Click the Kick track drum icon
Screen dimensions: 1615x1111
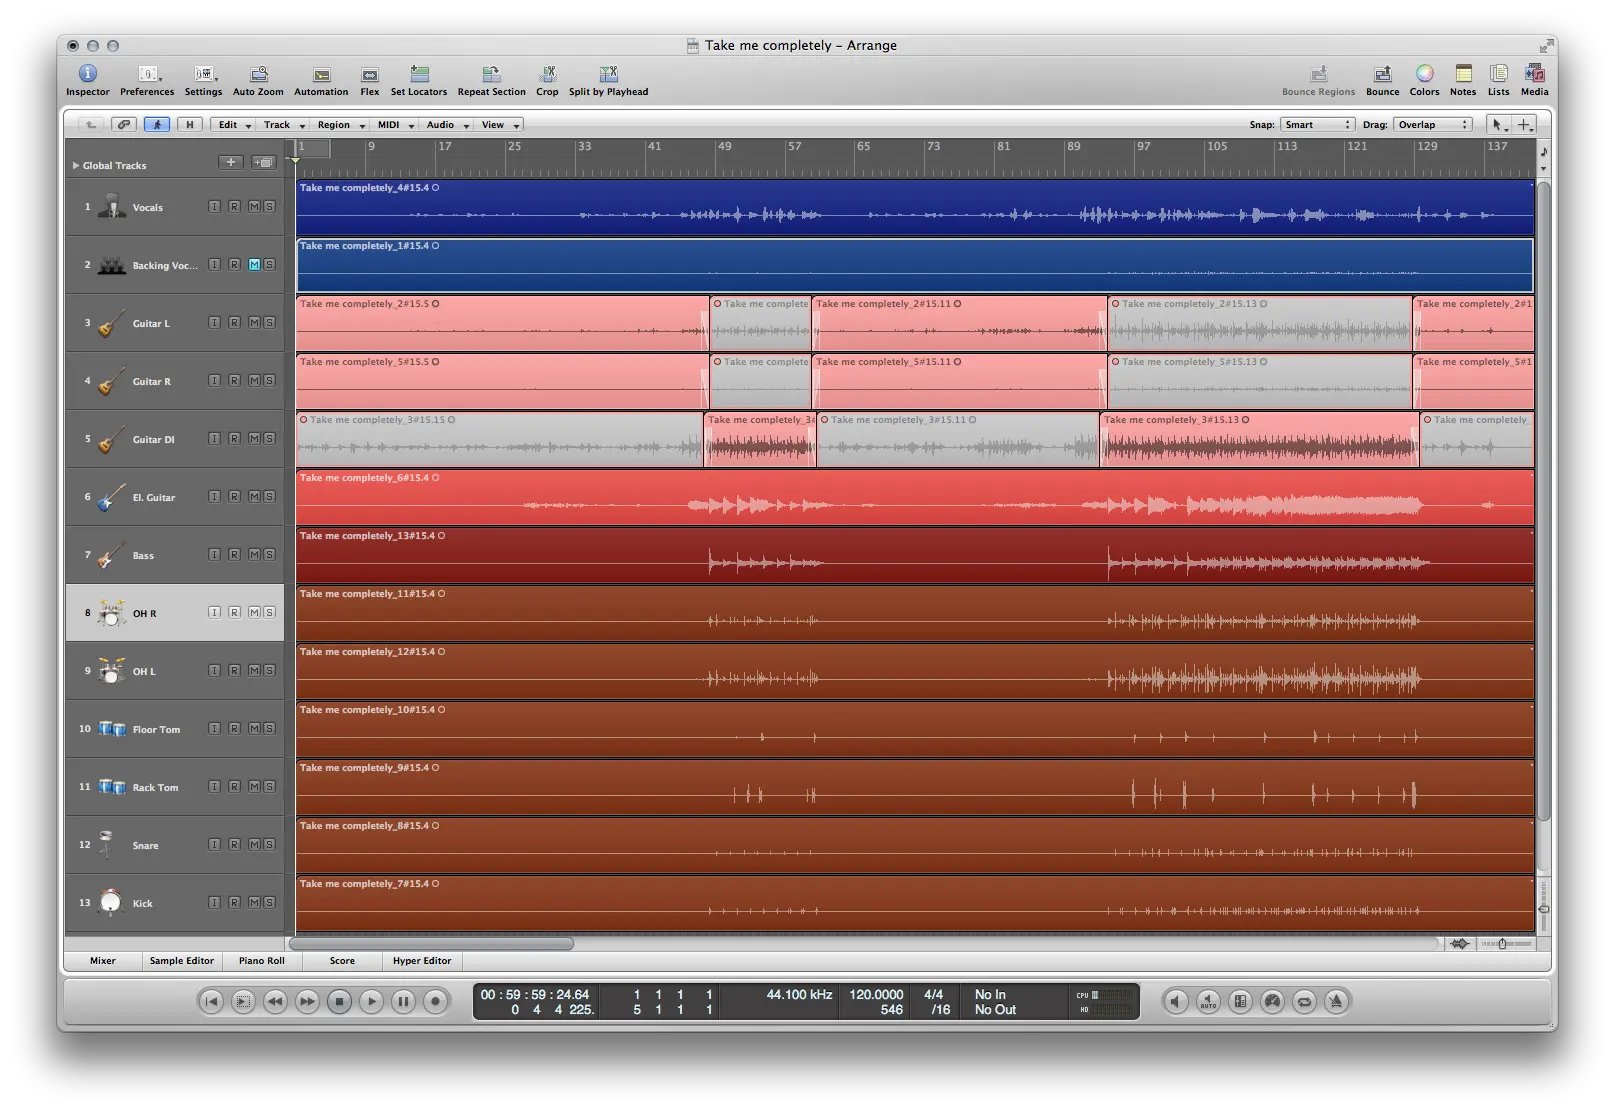[x=111, y=902]
